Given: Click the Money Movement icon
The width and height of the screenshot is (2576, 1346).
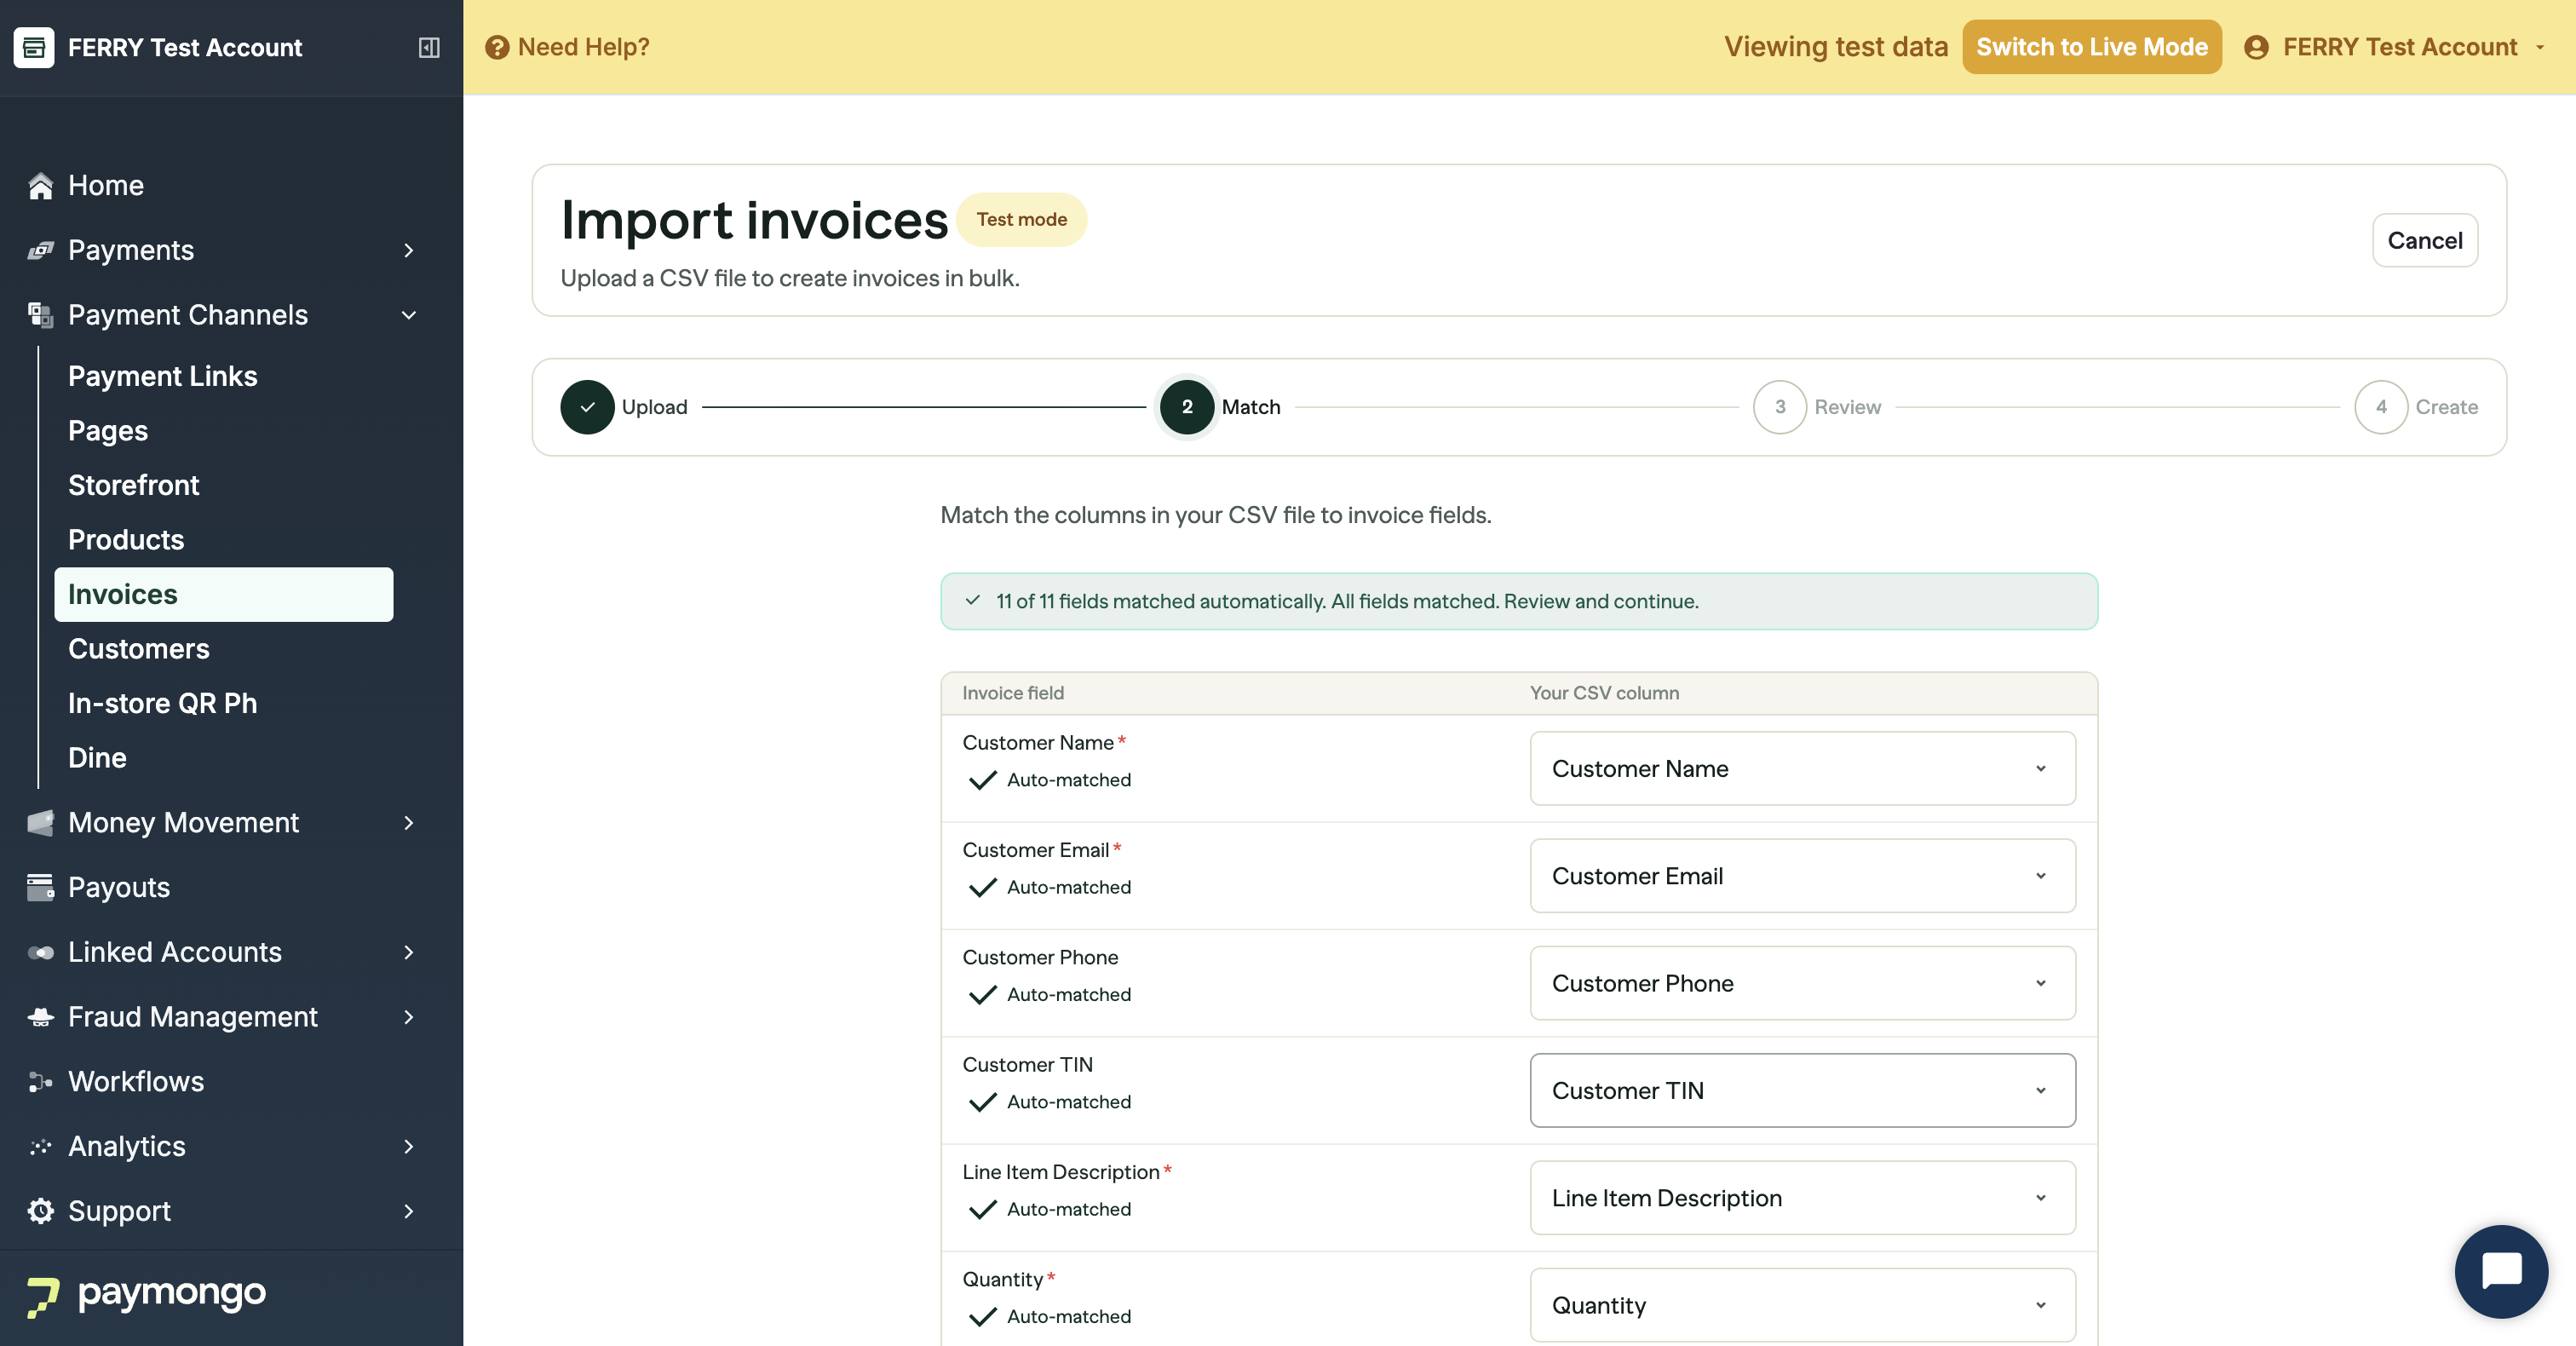Looking at the screenshot, I should coord(40,823).
